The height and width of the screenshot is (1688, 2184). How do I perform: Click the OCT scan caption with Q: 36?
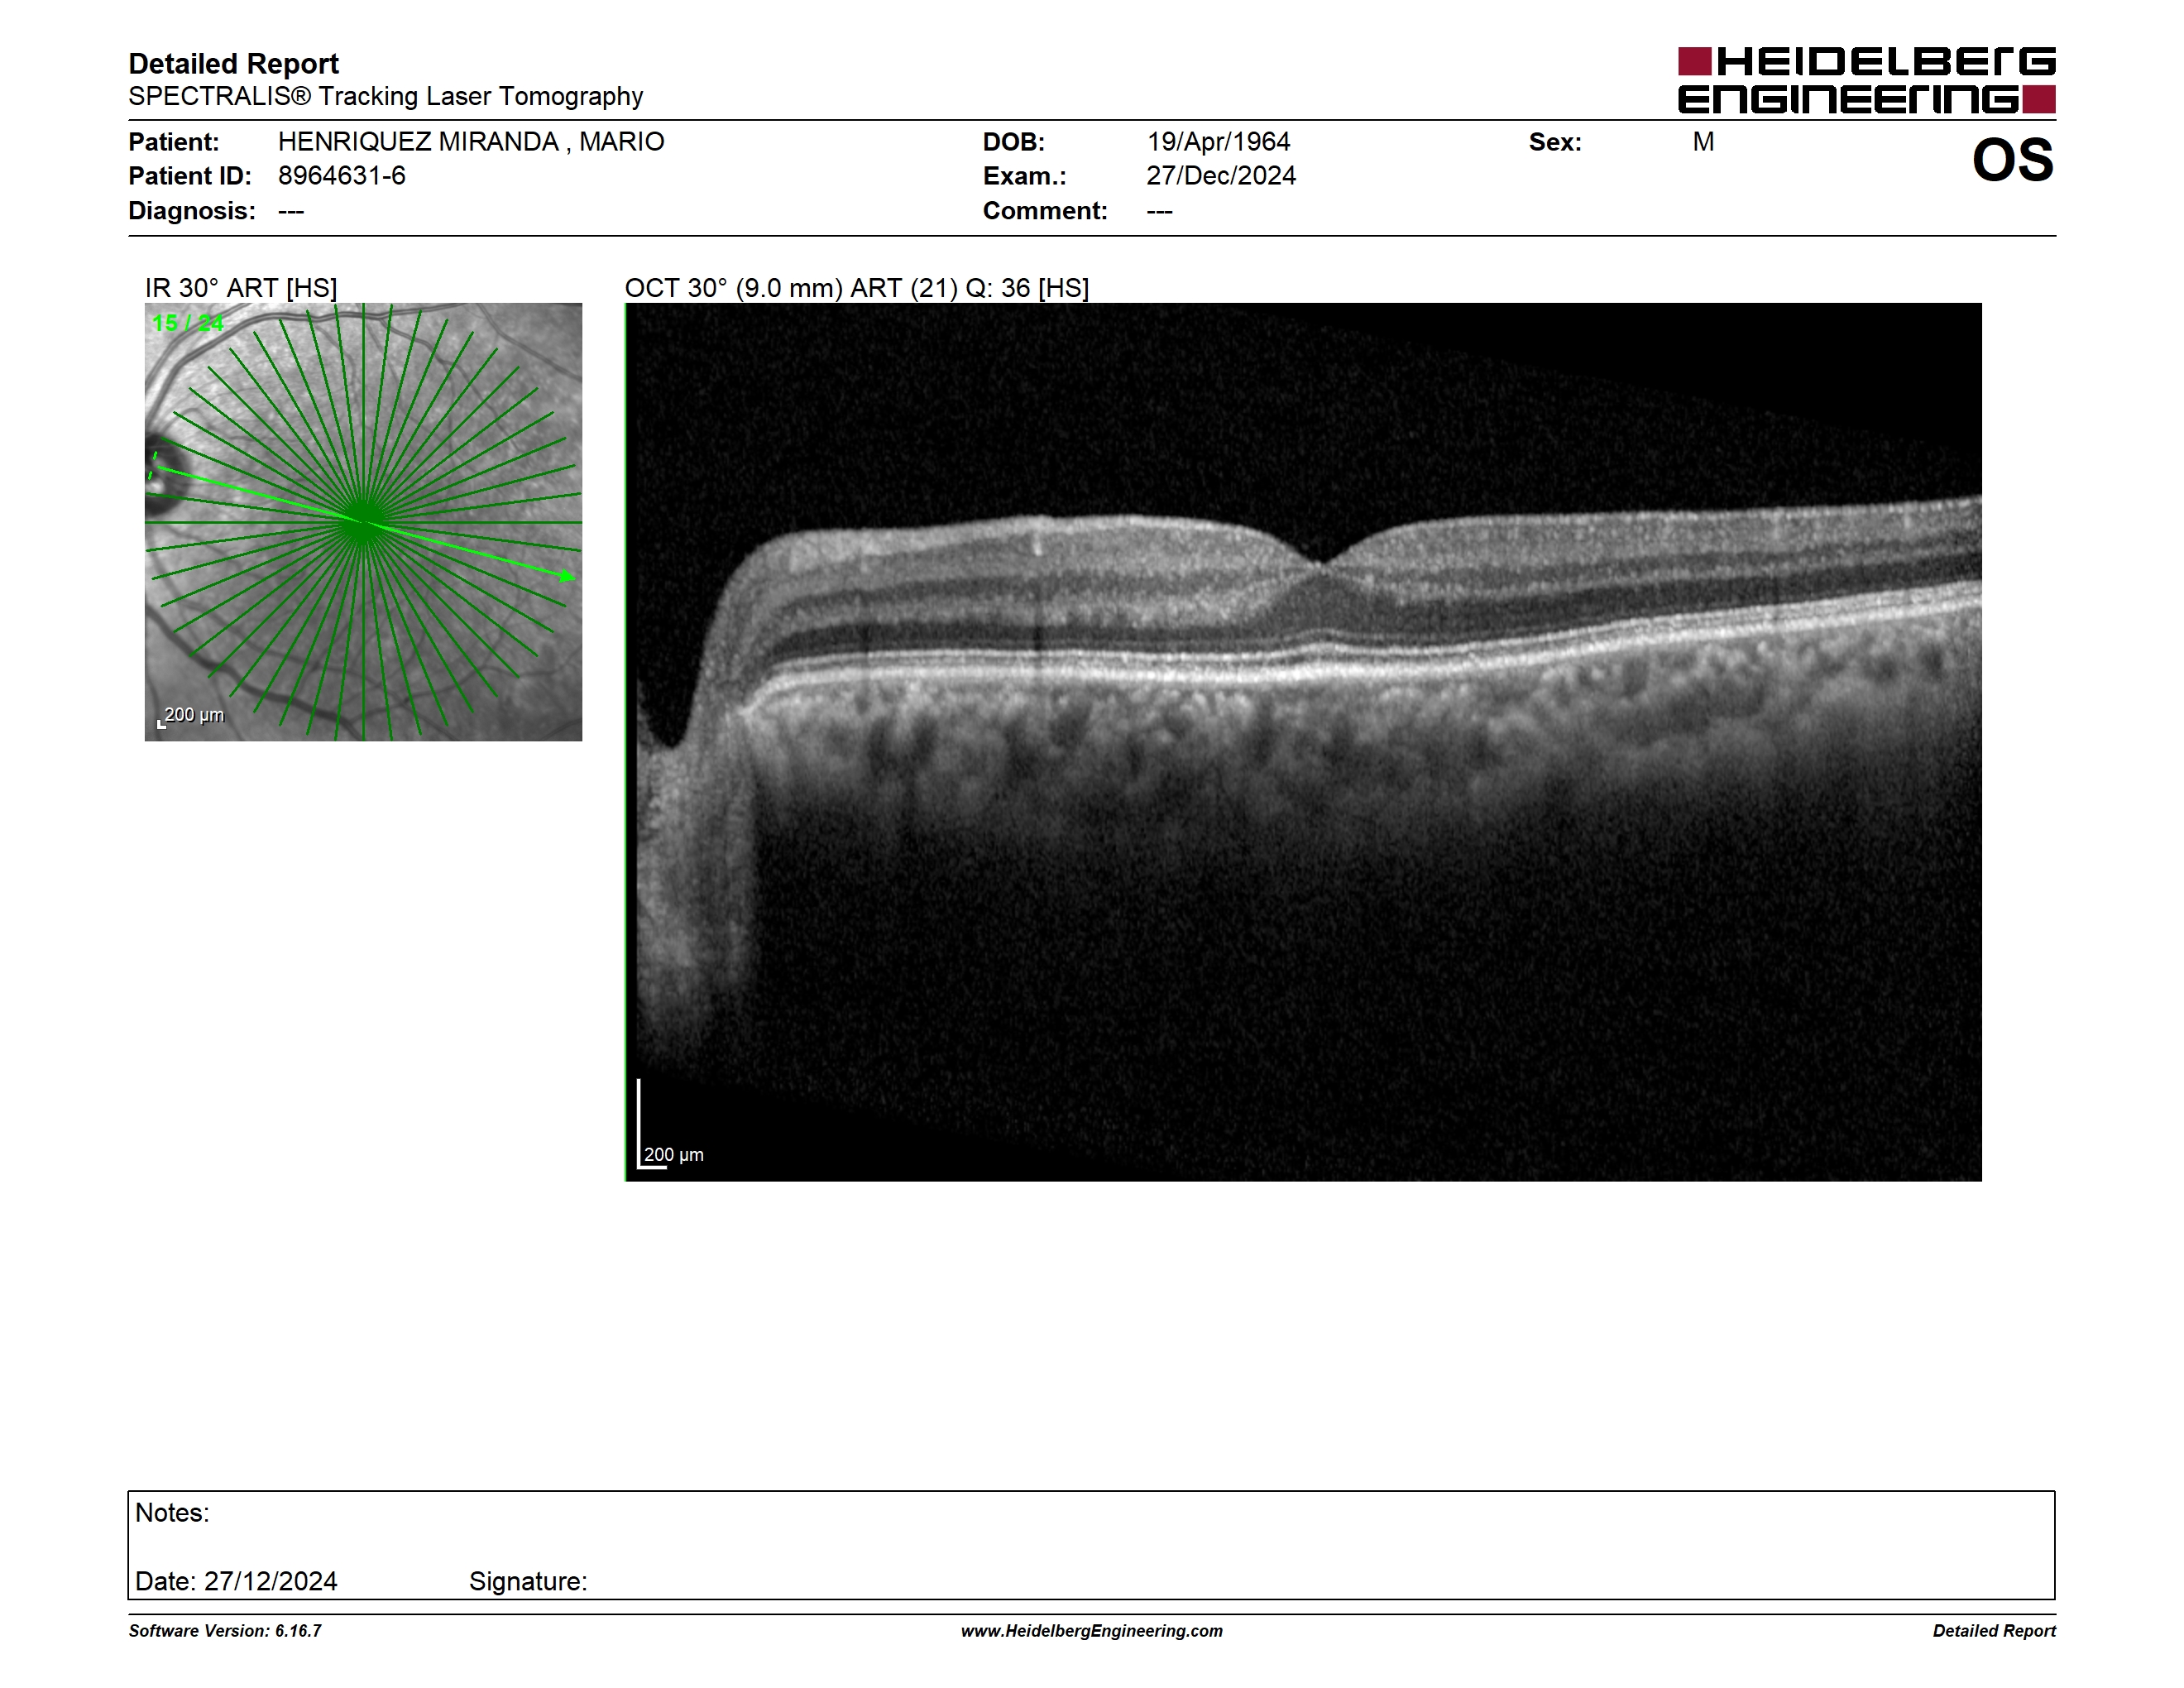(x=857, y=288)
